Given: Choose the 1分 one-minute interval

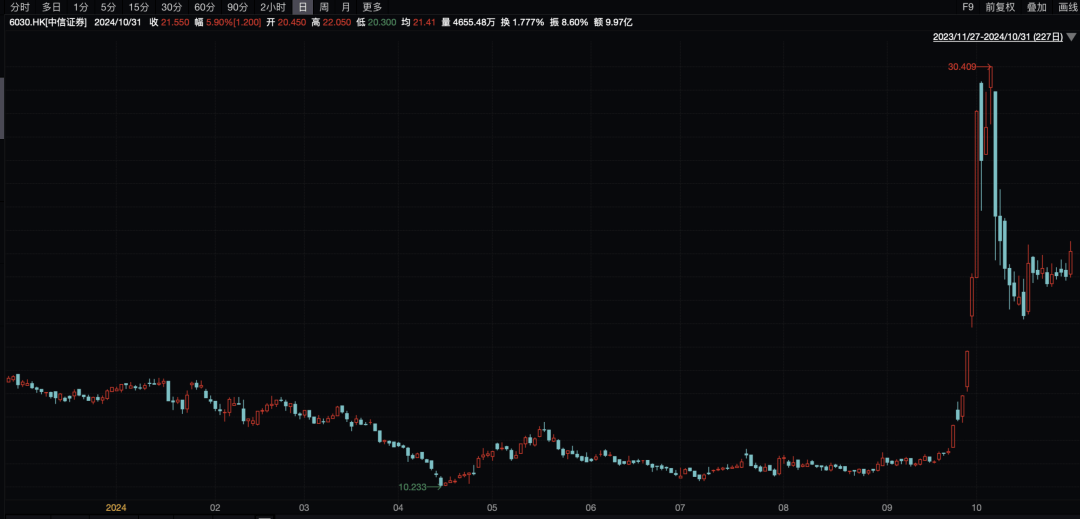Looking at the screenshot, I should coord(81,7).
